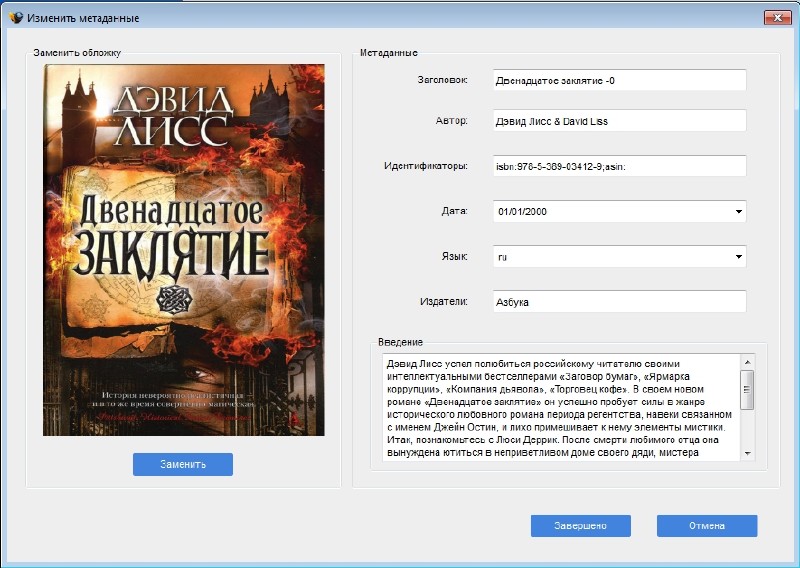
Task: Click the Метаданные group heading
Action: [388, 53]
